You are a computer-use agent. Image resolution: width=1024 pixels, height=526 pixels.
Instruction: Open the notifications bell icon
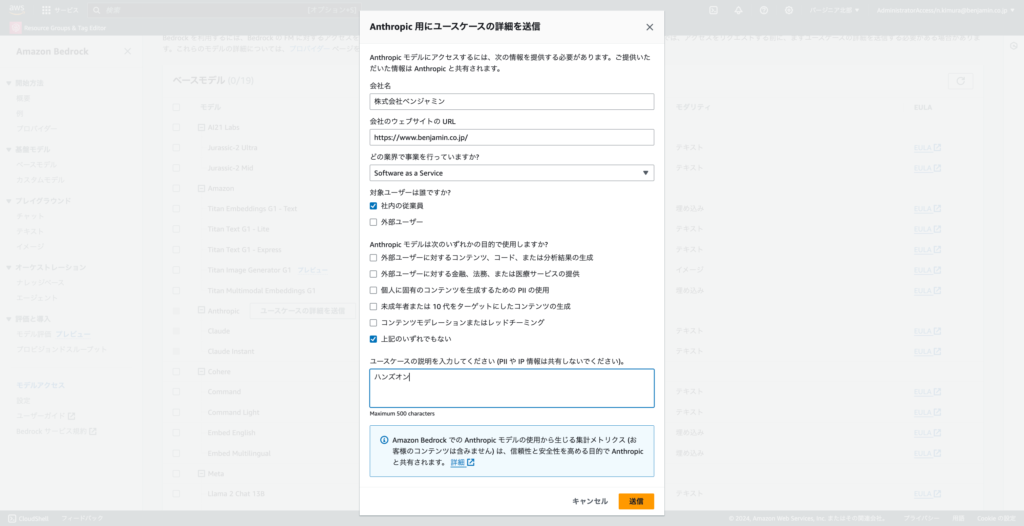pos(739,10)
